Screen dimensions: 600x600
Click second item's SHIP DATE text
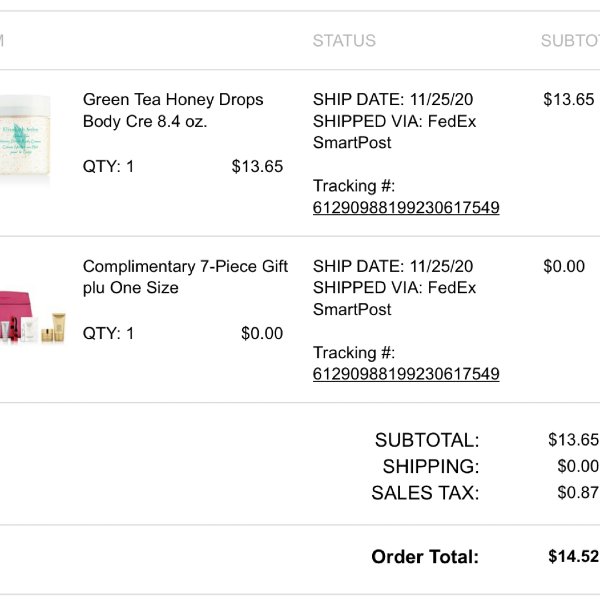(x=393, y=266)
